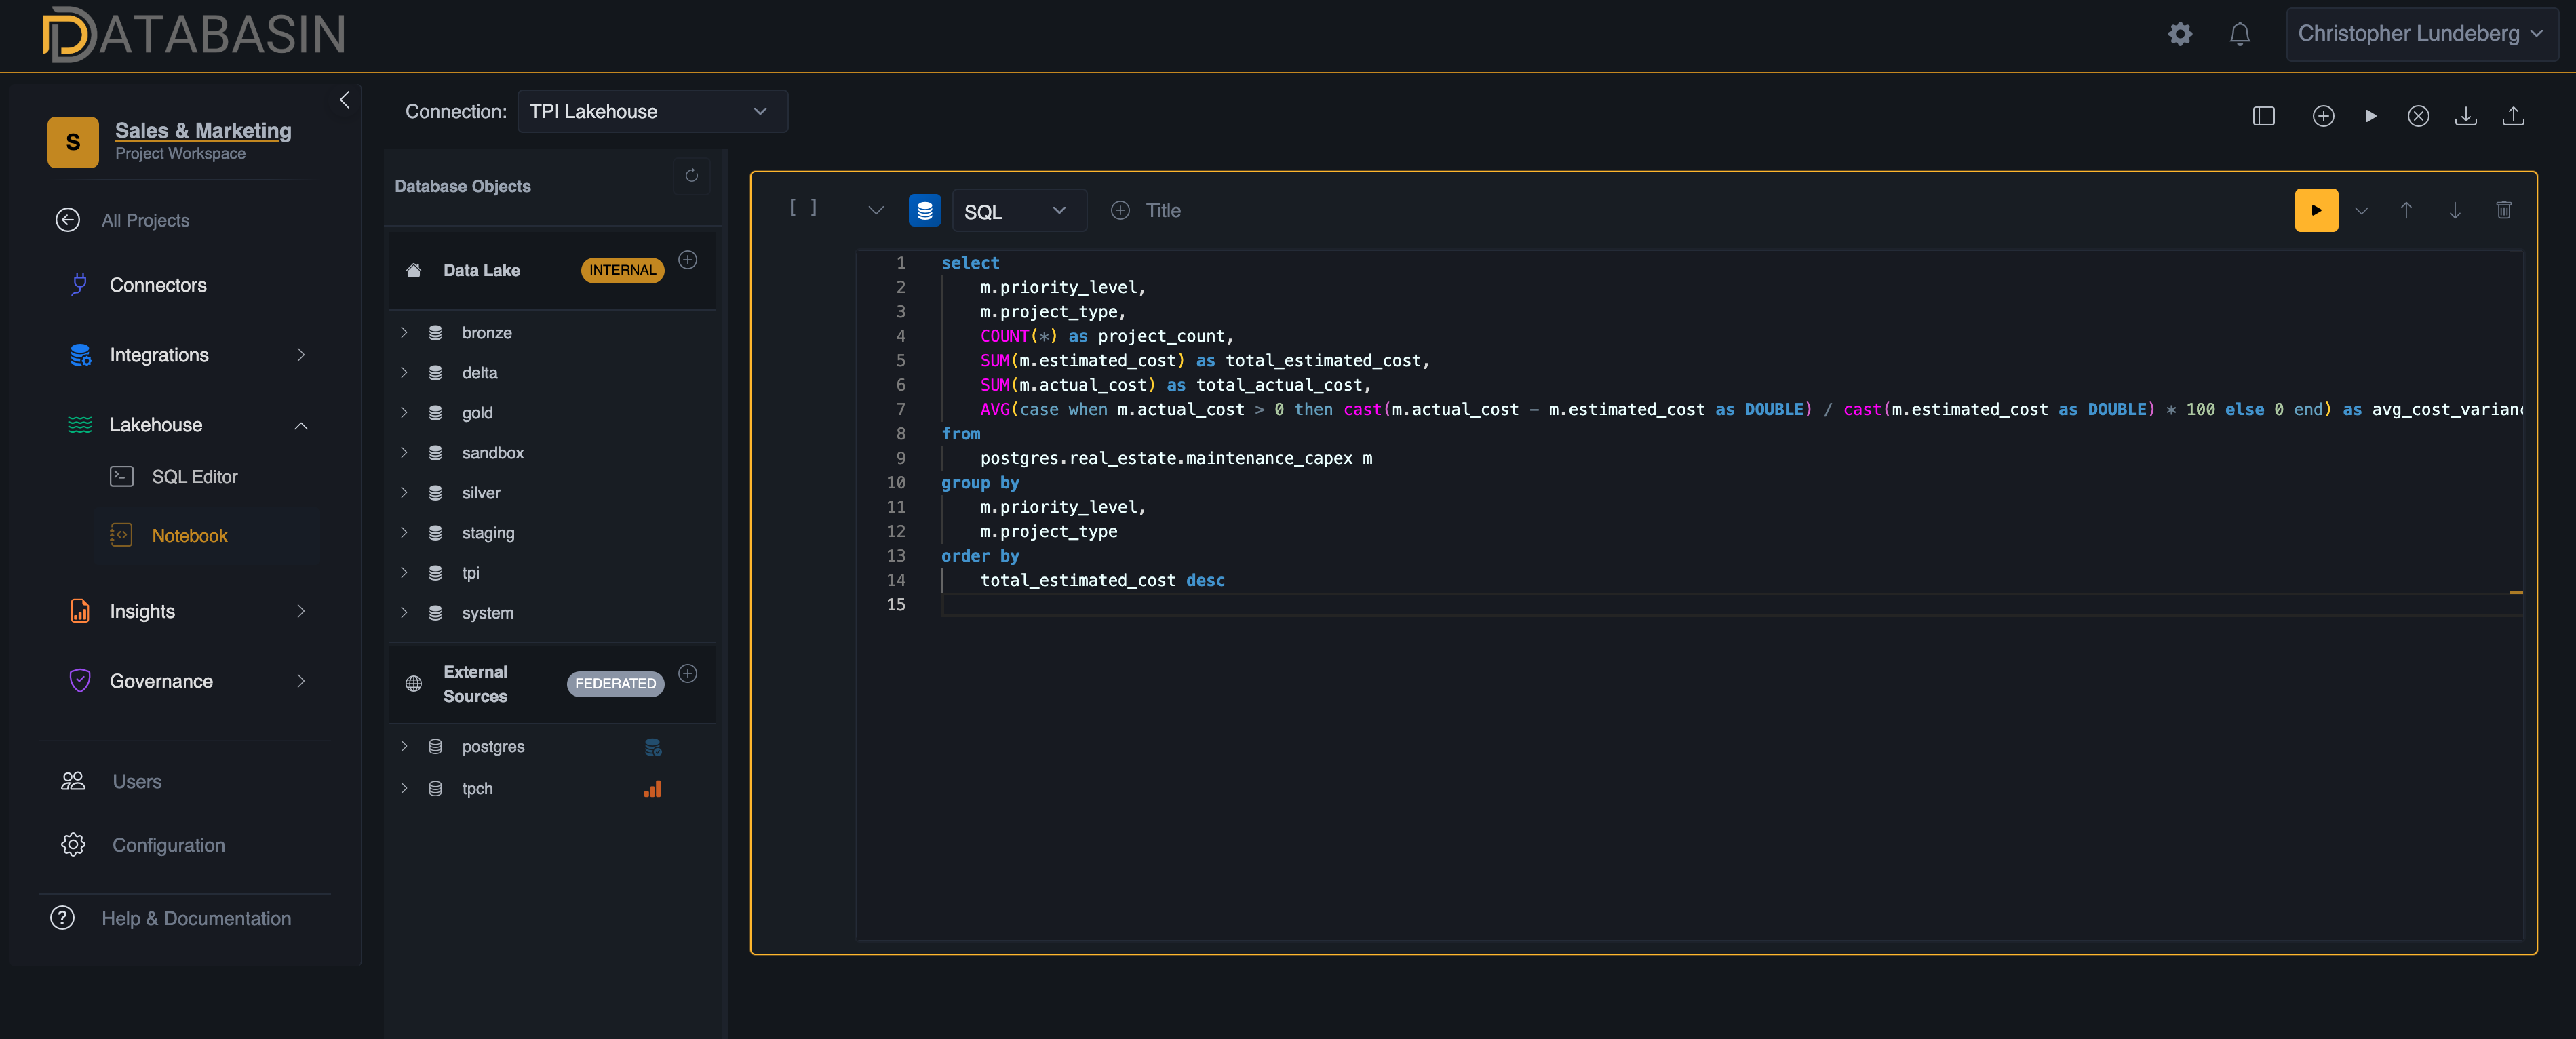The height and width of the screenshot is (1039, 2576).
Task: Open the SQL language dropdown in the cell
Action: click(x=1018, y=210)
